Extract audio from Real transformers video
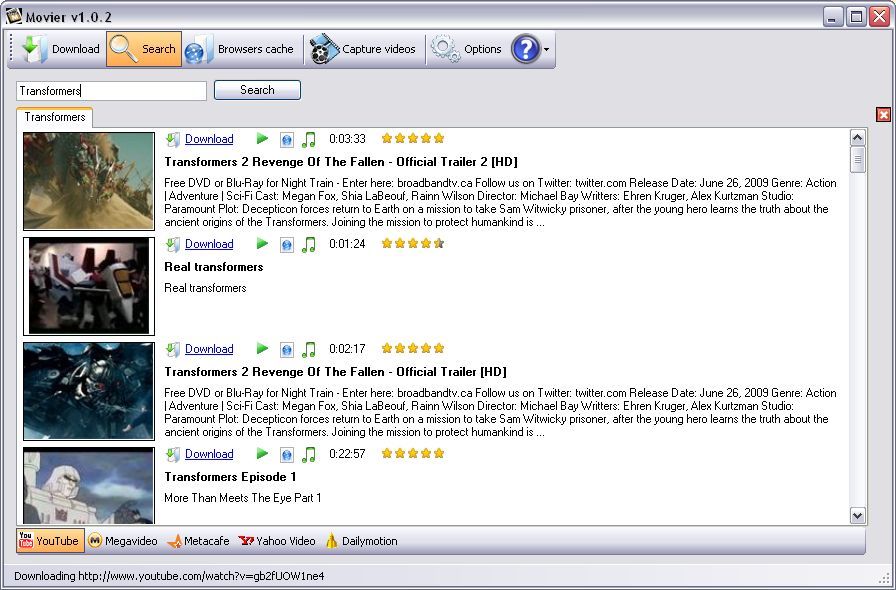 point(309,244)
